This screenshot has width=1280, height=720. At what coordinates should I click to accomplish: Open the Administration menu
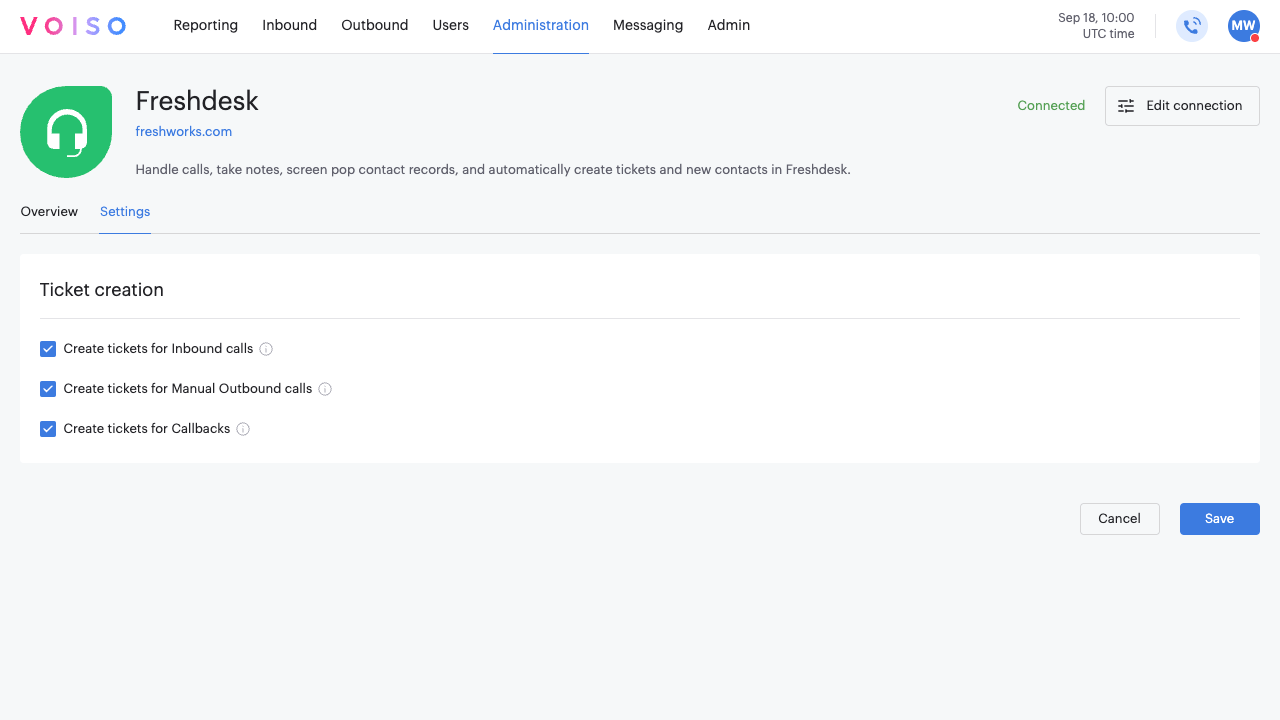coord(541,26)
